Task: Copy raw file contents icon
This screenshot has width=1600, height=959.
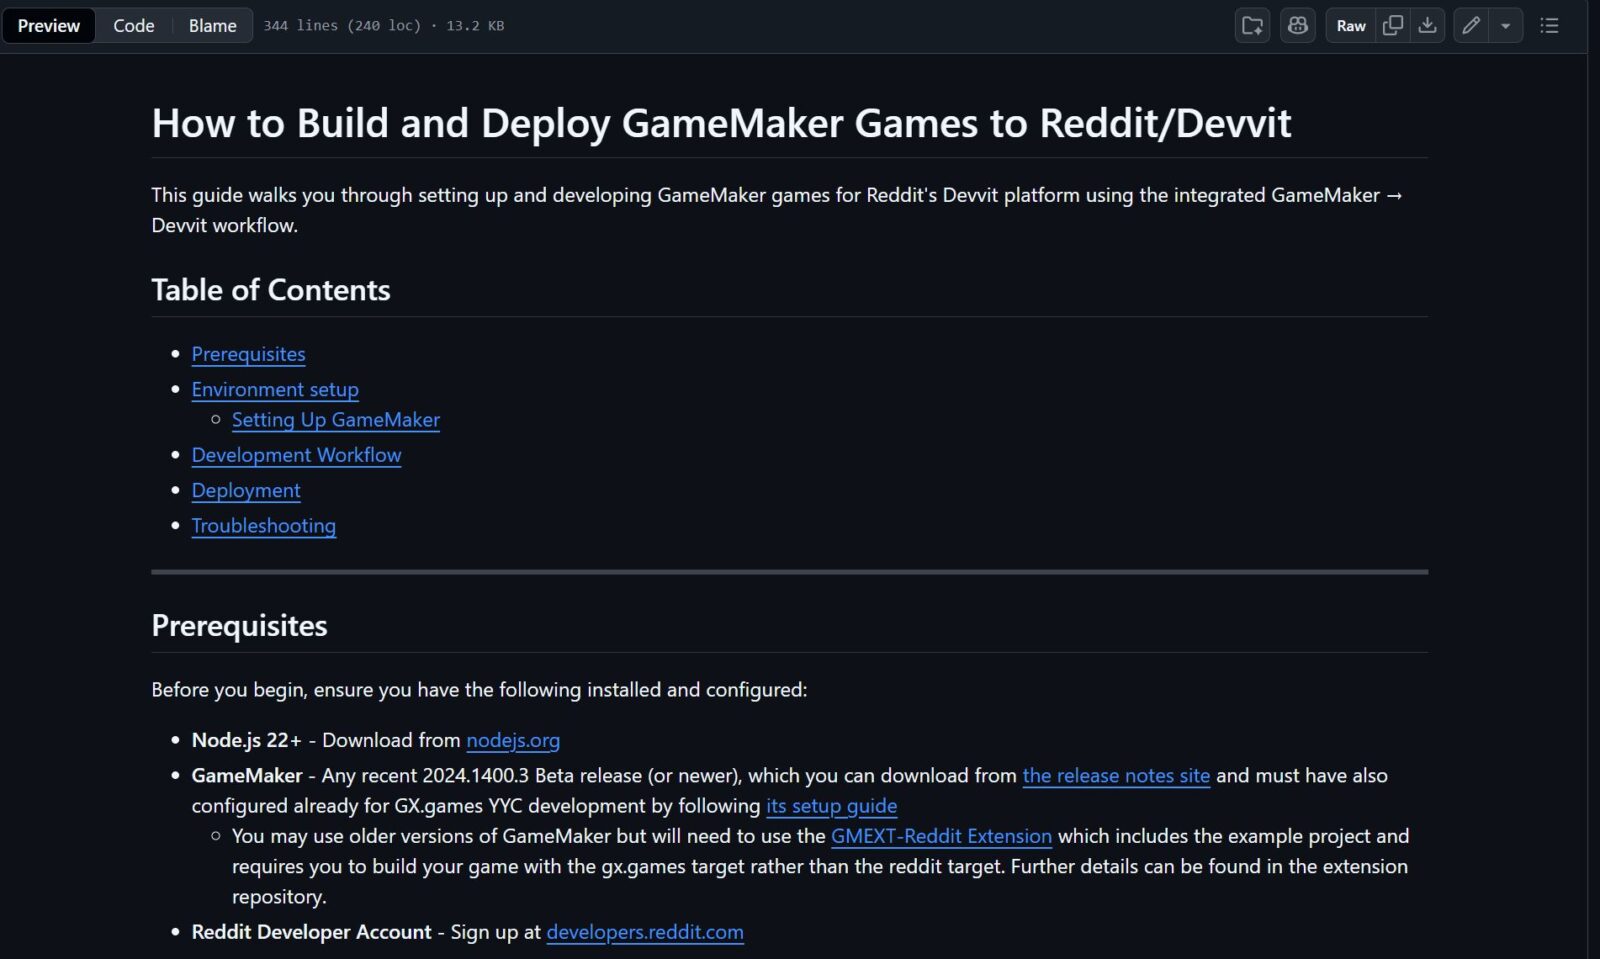Action: point(1392,26)
